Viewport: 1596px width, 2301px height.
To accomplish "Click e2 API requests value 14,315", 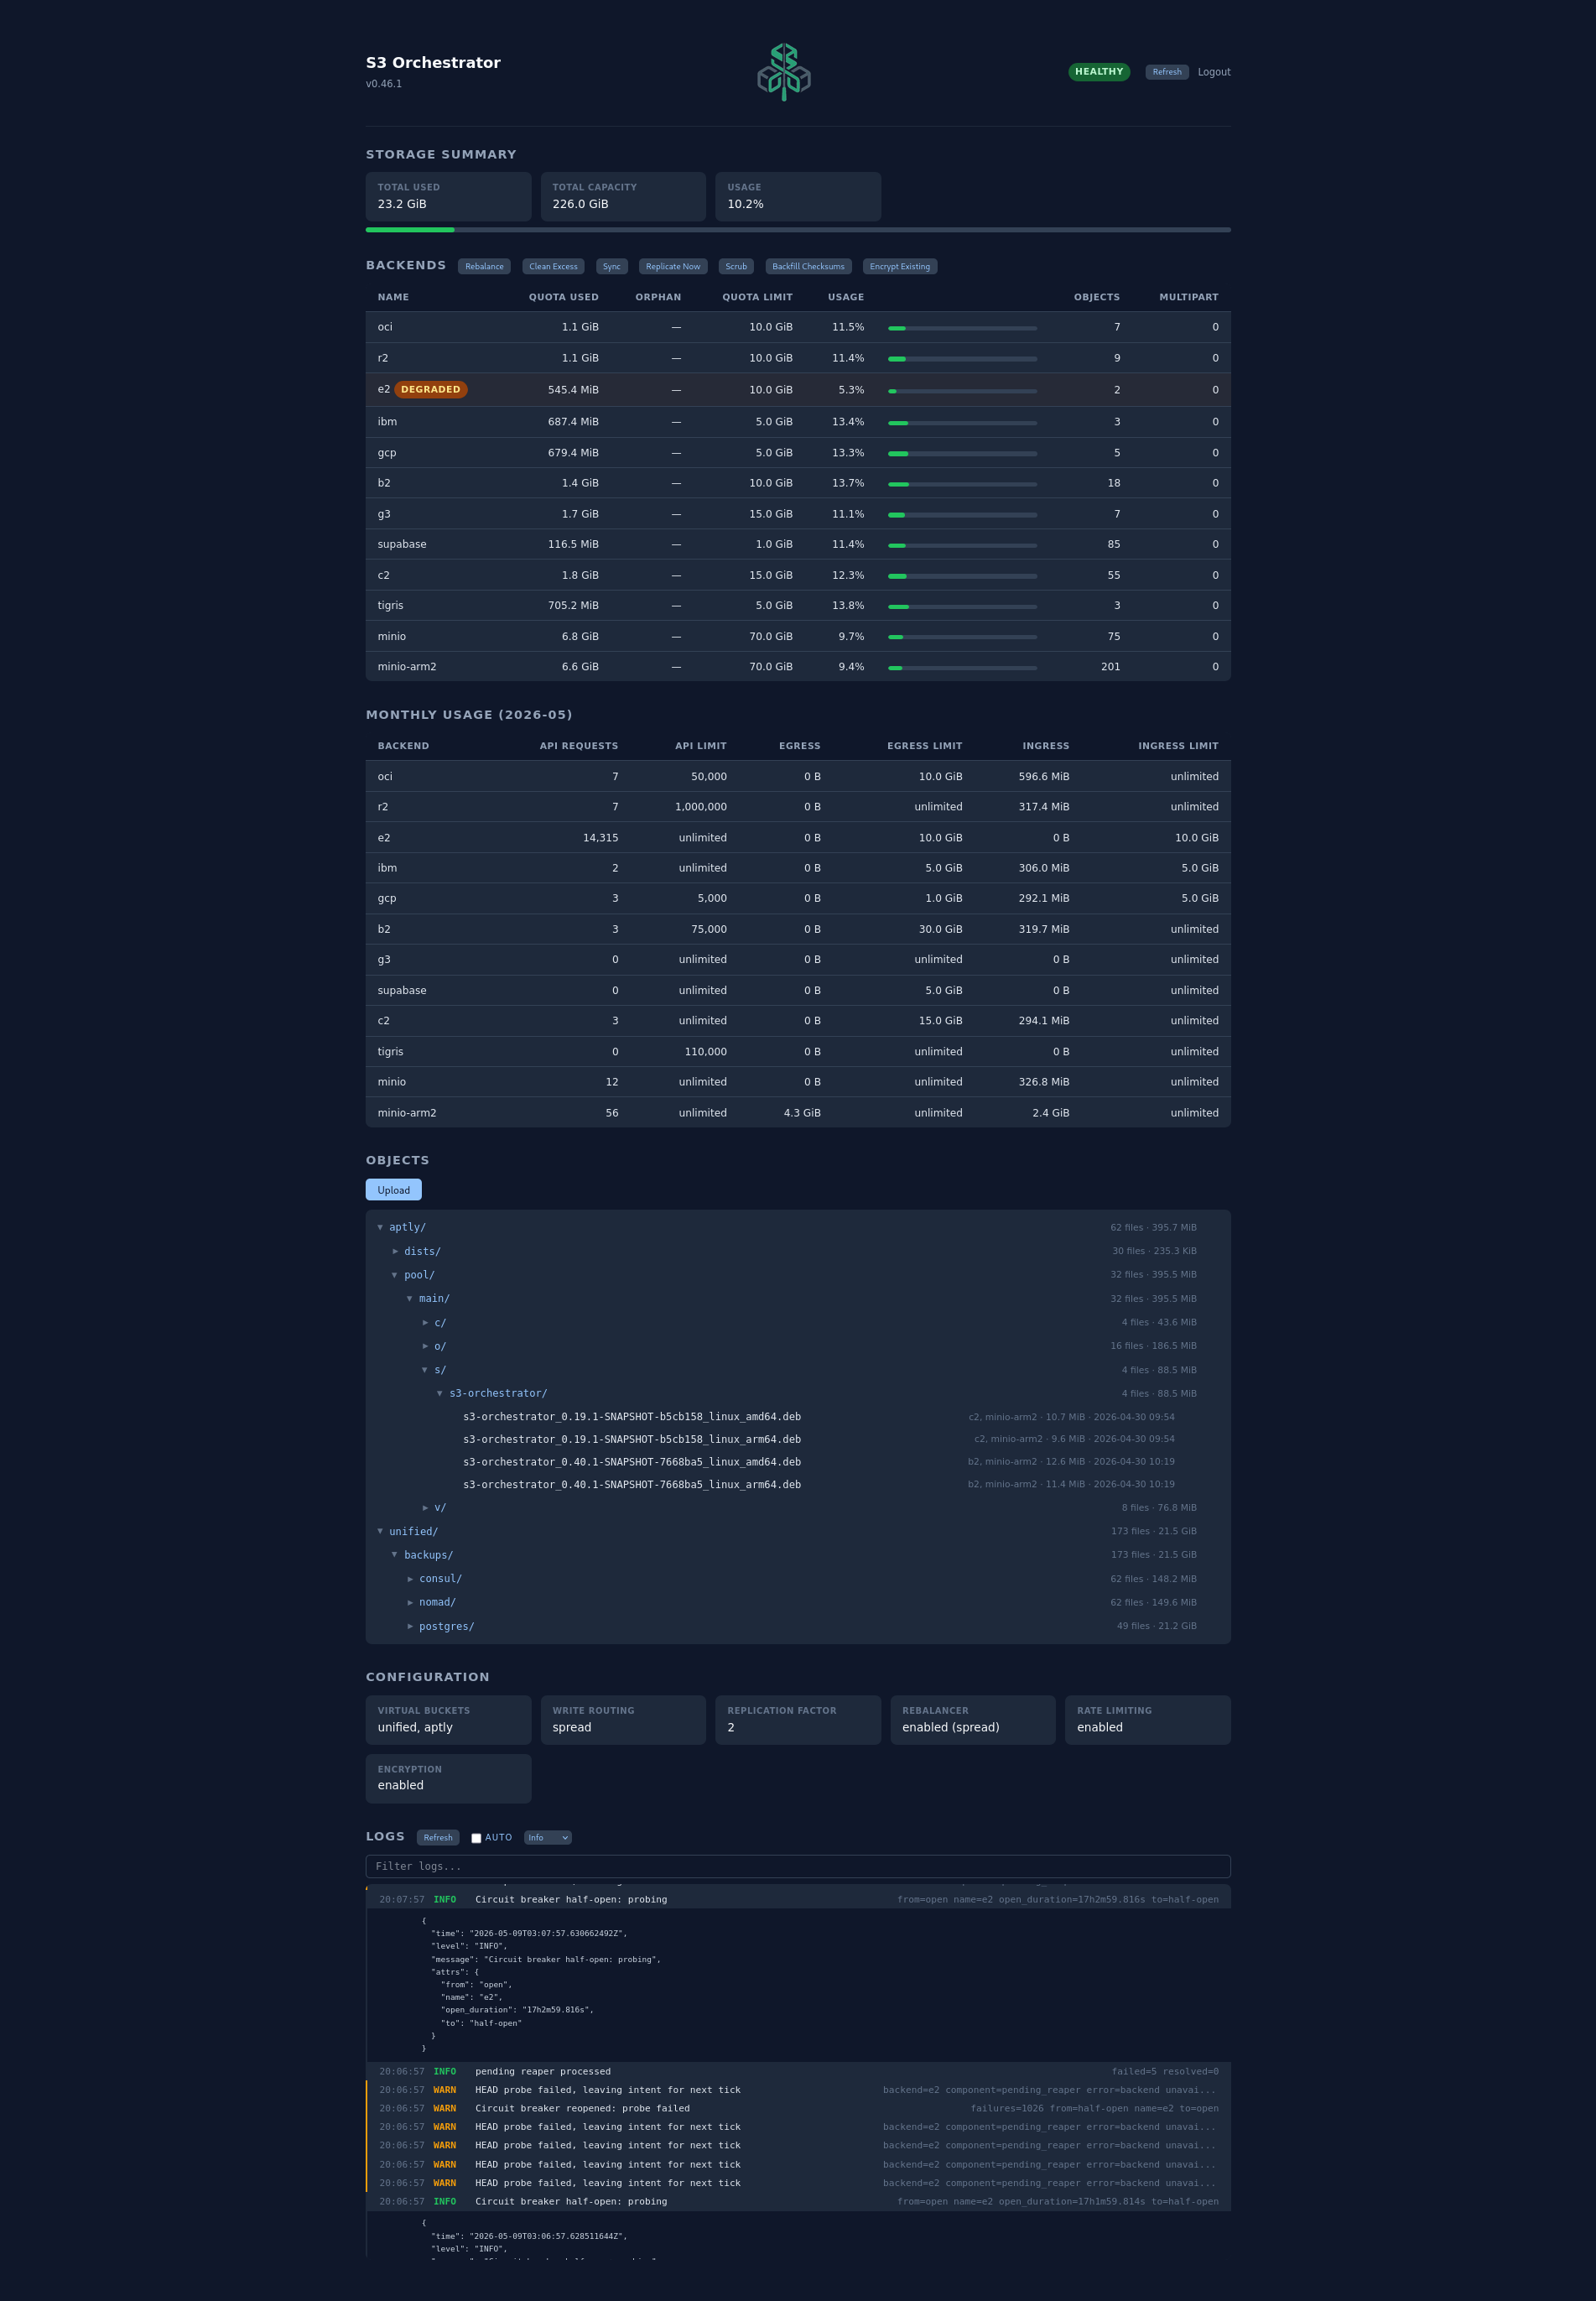I will 600,838.
